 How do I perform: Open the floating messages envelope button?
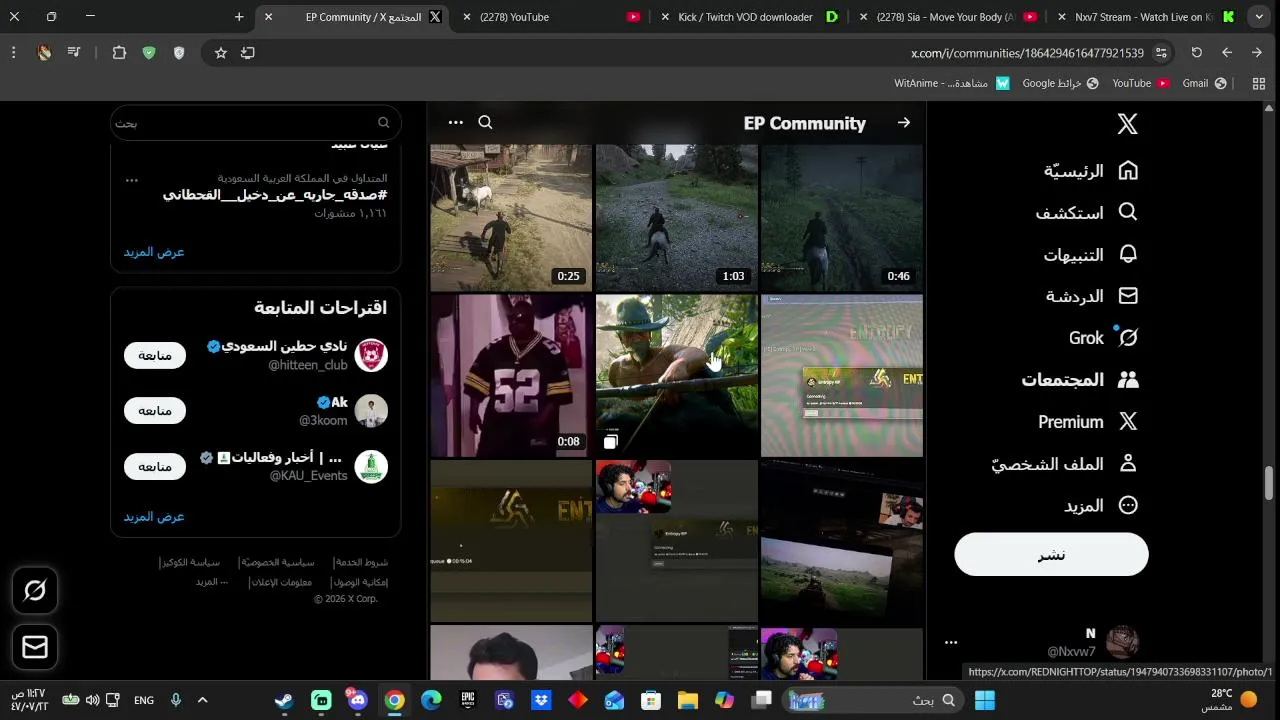[35, 647]
